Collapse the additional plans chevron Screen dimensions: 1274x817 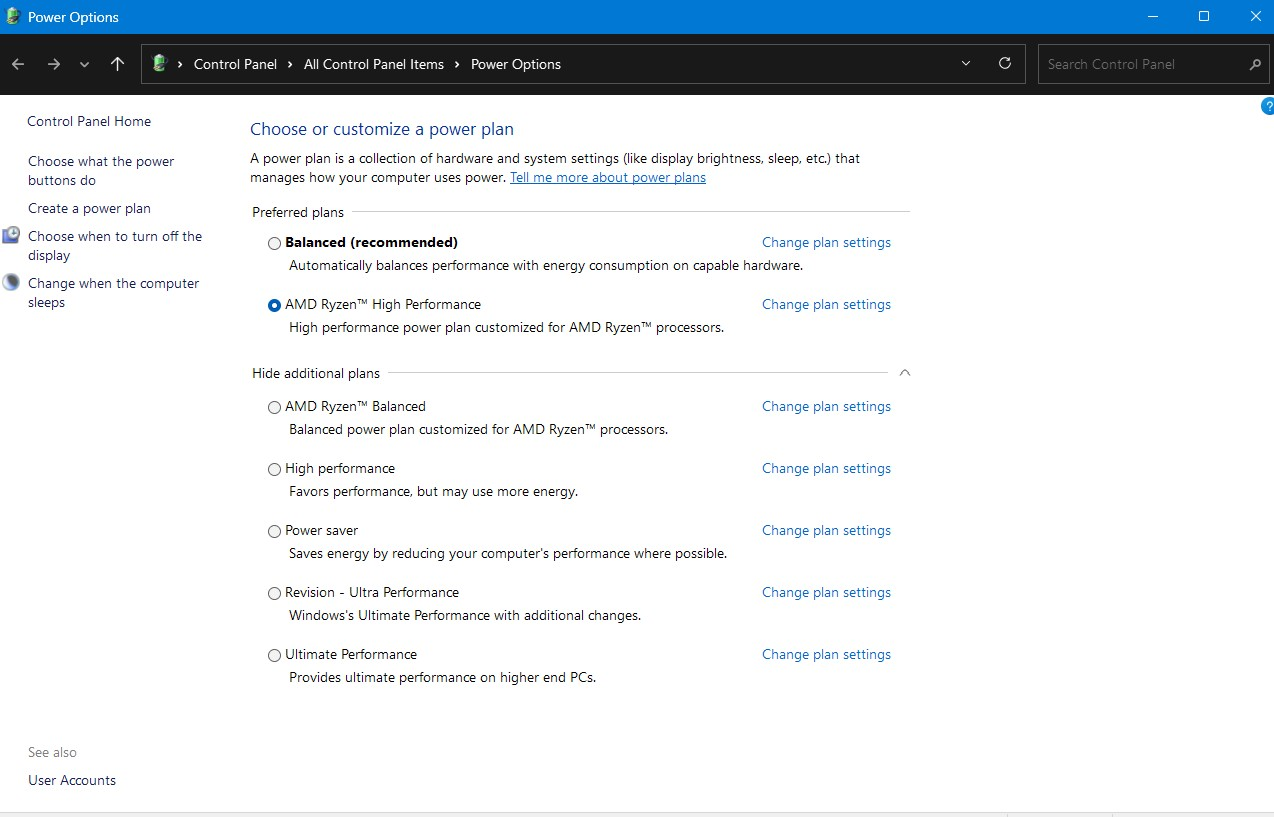[904, 372]
